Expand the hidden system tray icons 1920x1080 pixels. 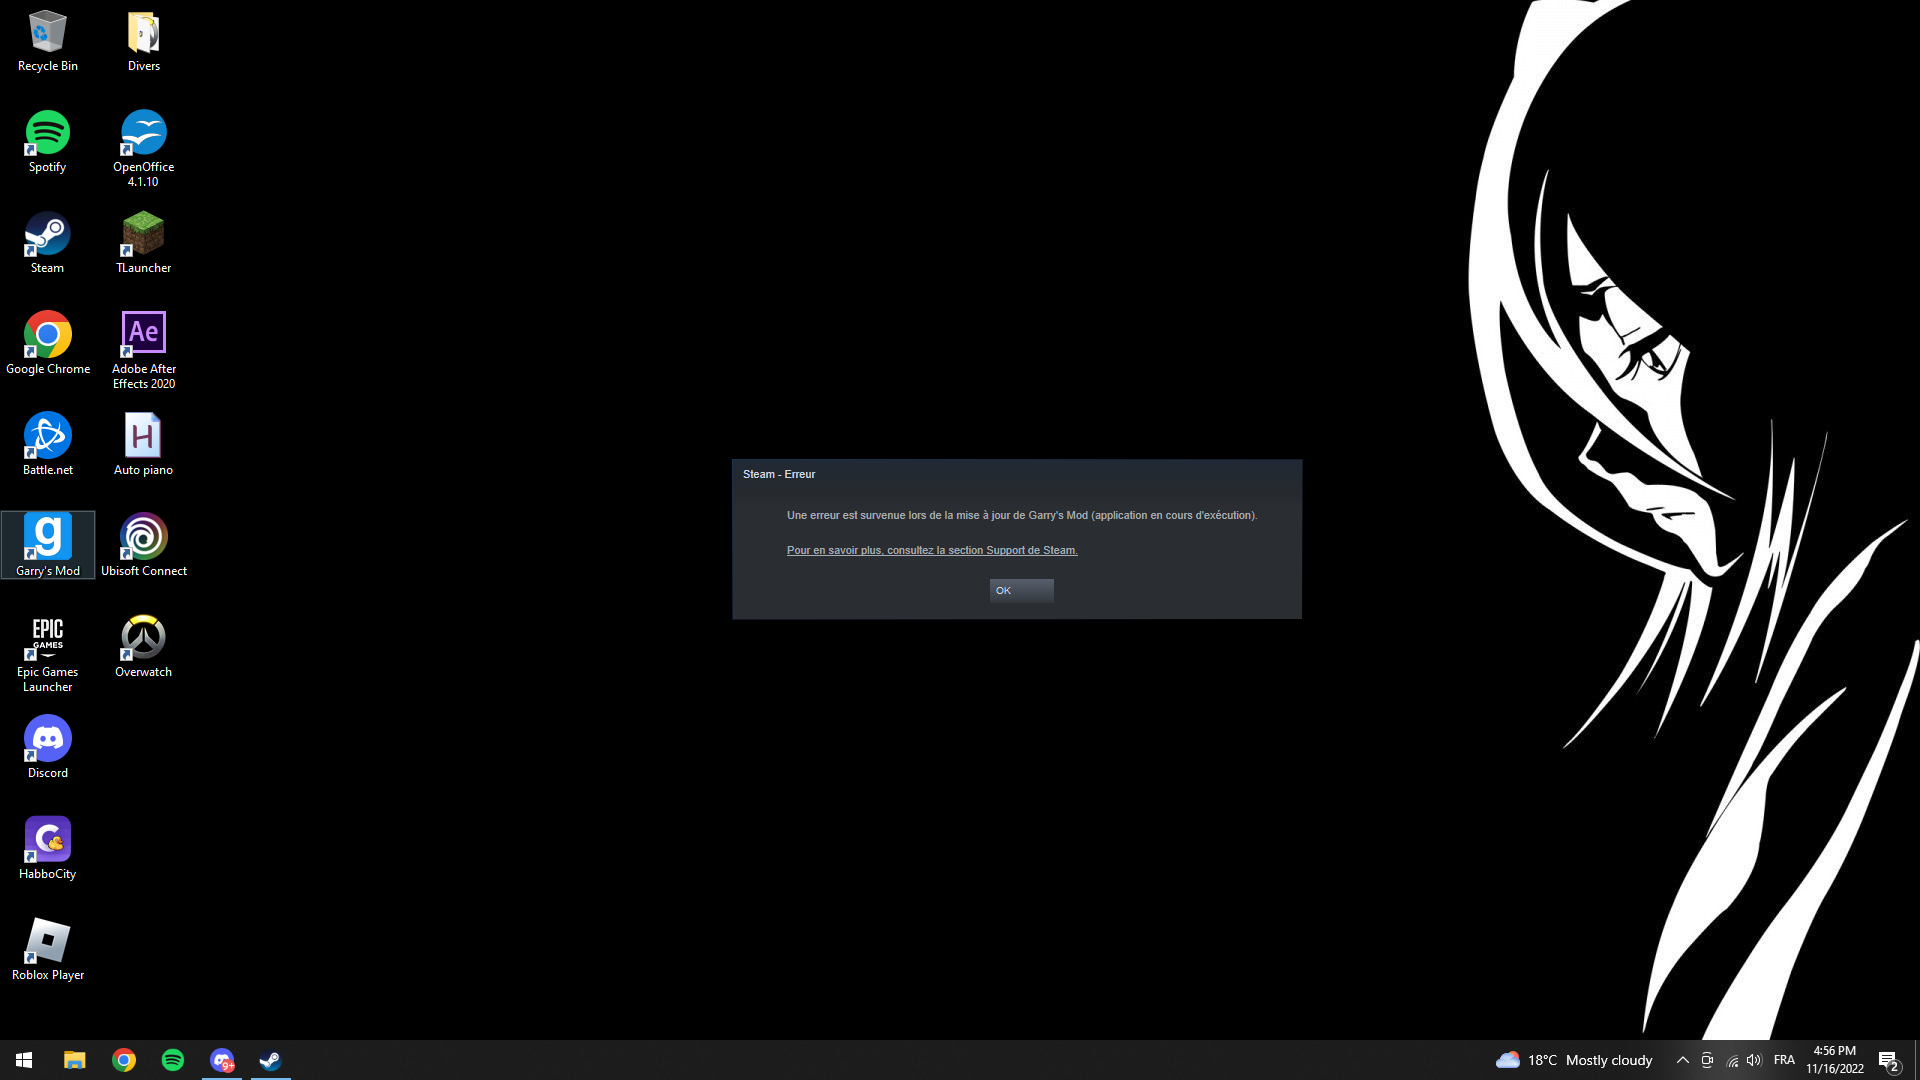click(x=1682, y=1060)
